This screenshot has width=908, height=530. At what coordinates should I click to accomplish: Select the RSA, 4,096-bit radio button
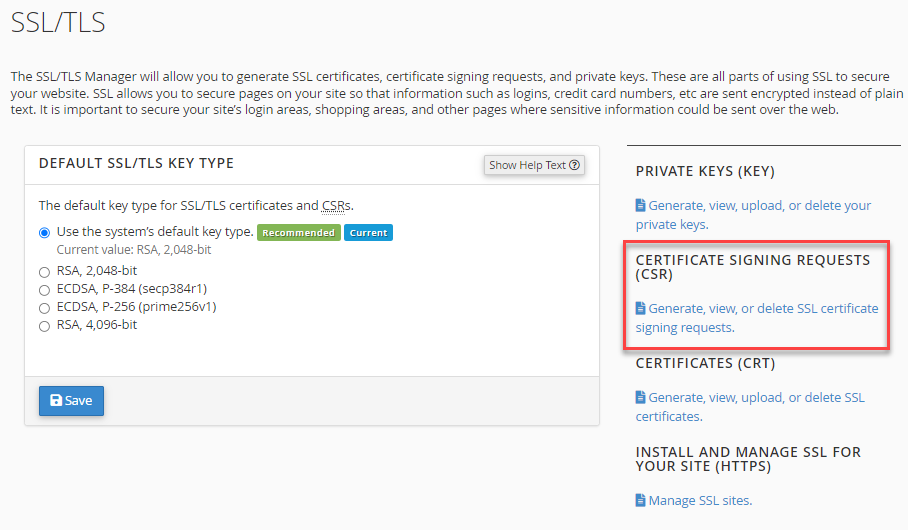click(44, 325)
